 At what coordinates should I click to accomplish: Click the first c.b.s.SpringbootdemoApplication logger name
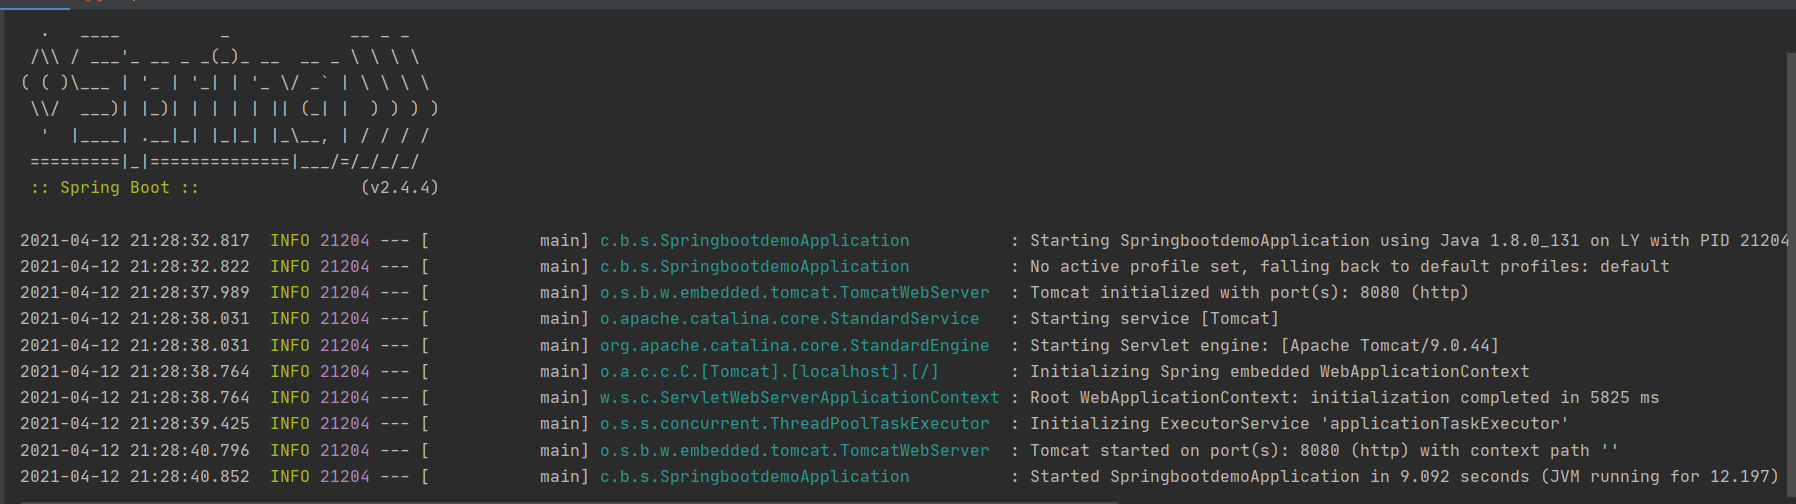(754, 241)
